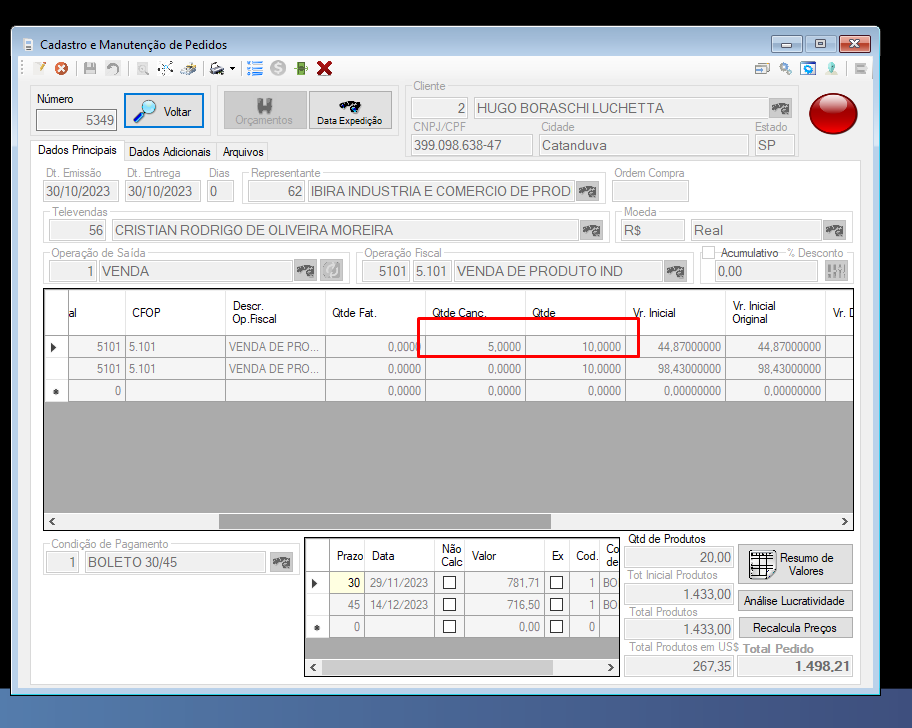Screen dimensions: 912x728
Task: Expand the printer dropdown arrow
Action: tap(232, 69)
